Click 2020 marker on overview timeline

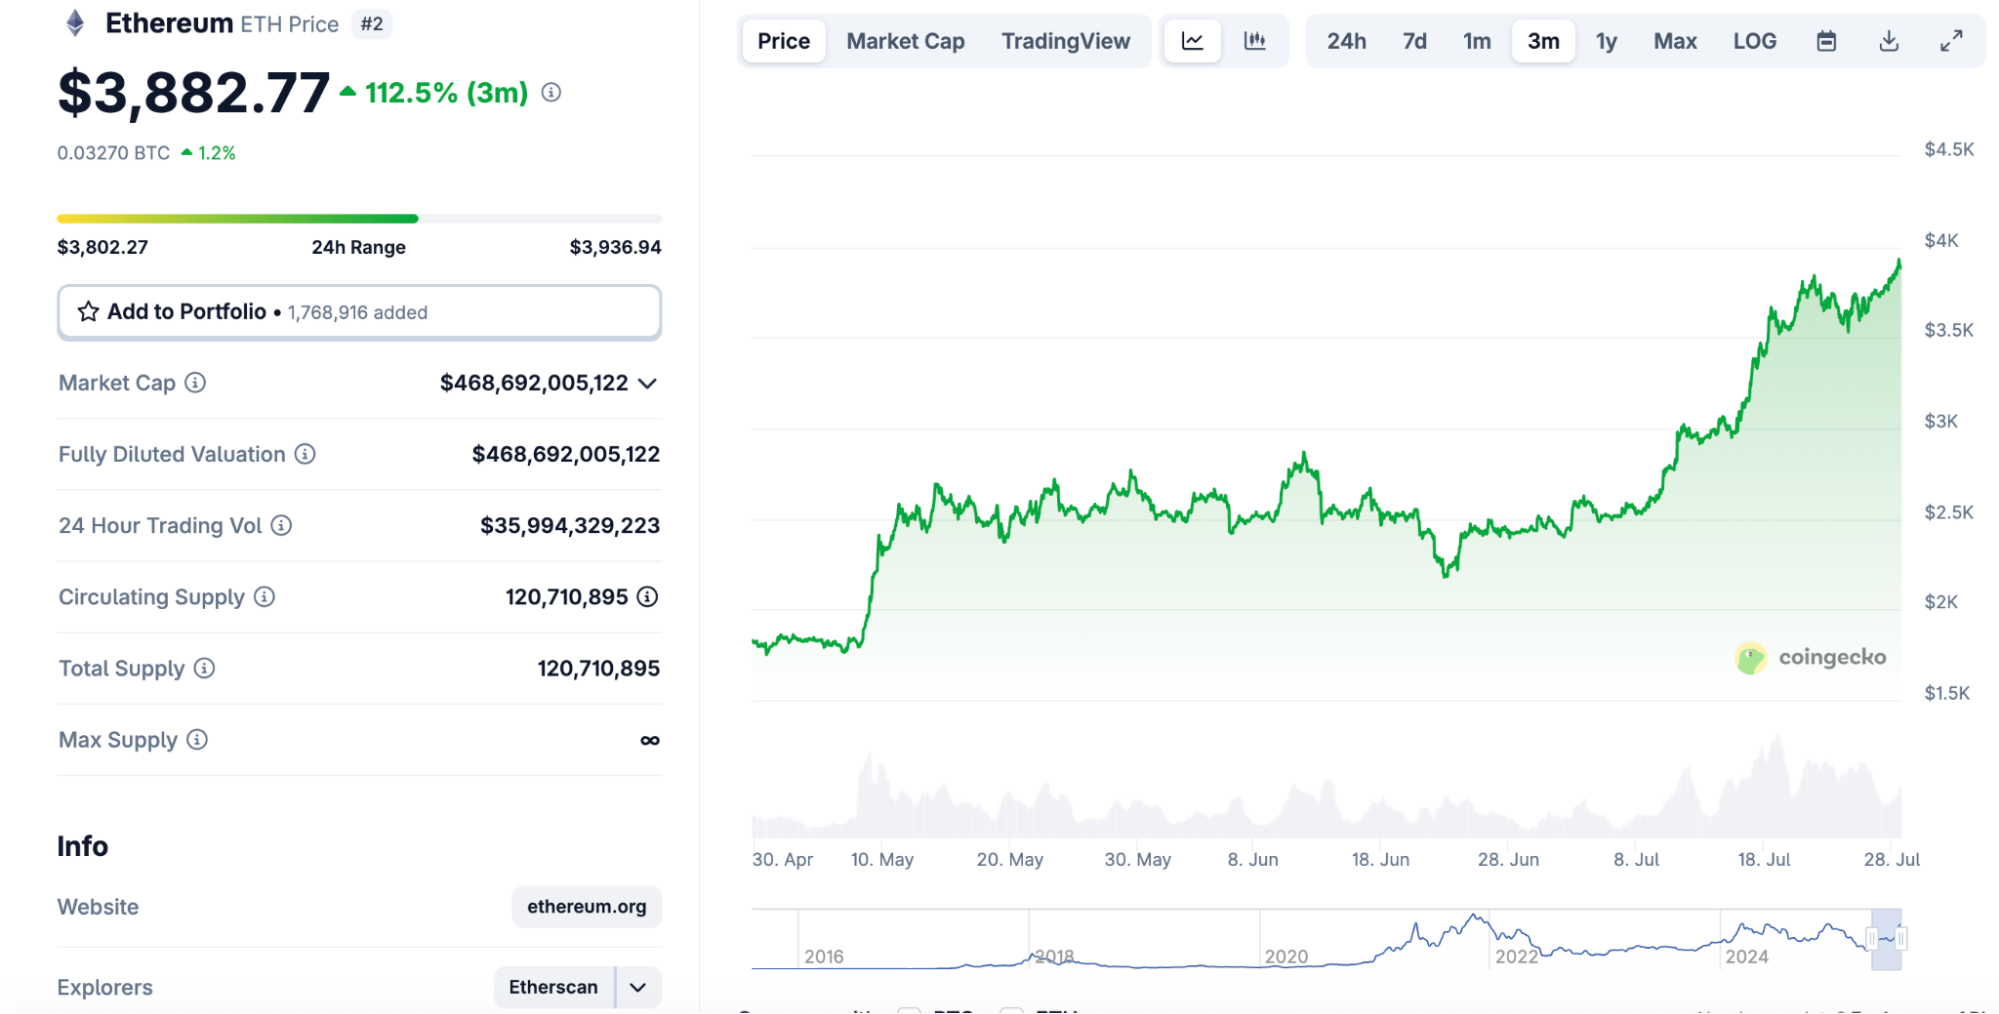click(x=1286, y=957)
